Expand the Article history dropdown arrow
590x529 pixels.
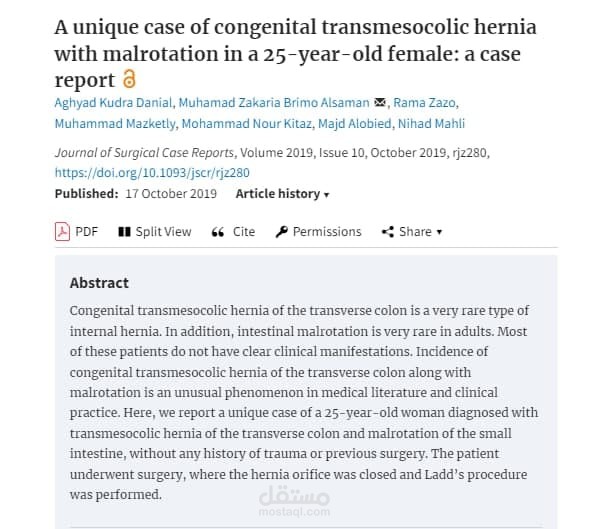[327, 195]
